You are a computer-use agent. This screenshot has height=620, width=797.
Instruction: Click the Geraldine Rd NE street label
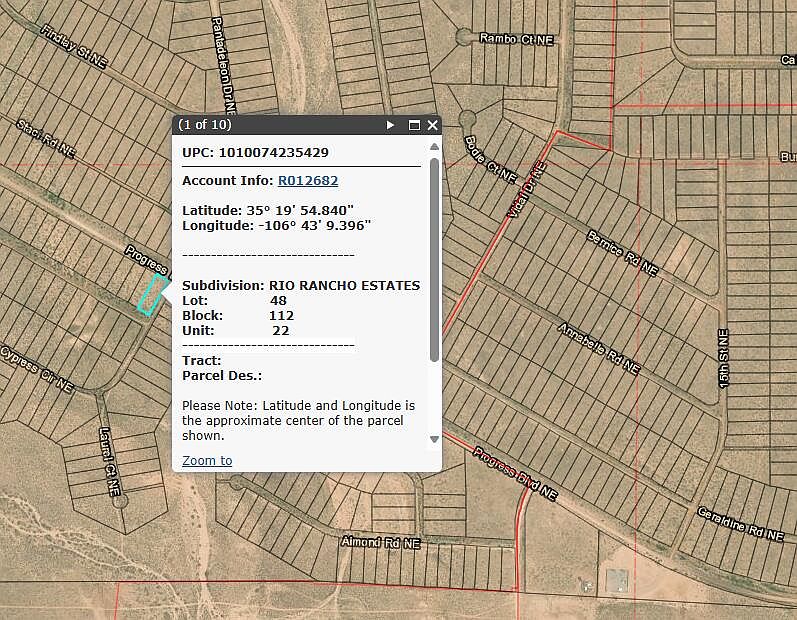point(740,521)
